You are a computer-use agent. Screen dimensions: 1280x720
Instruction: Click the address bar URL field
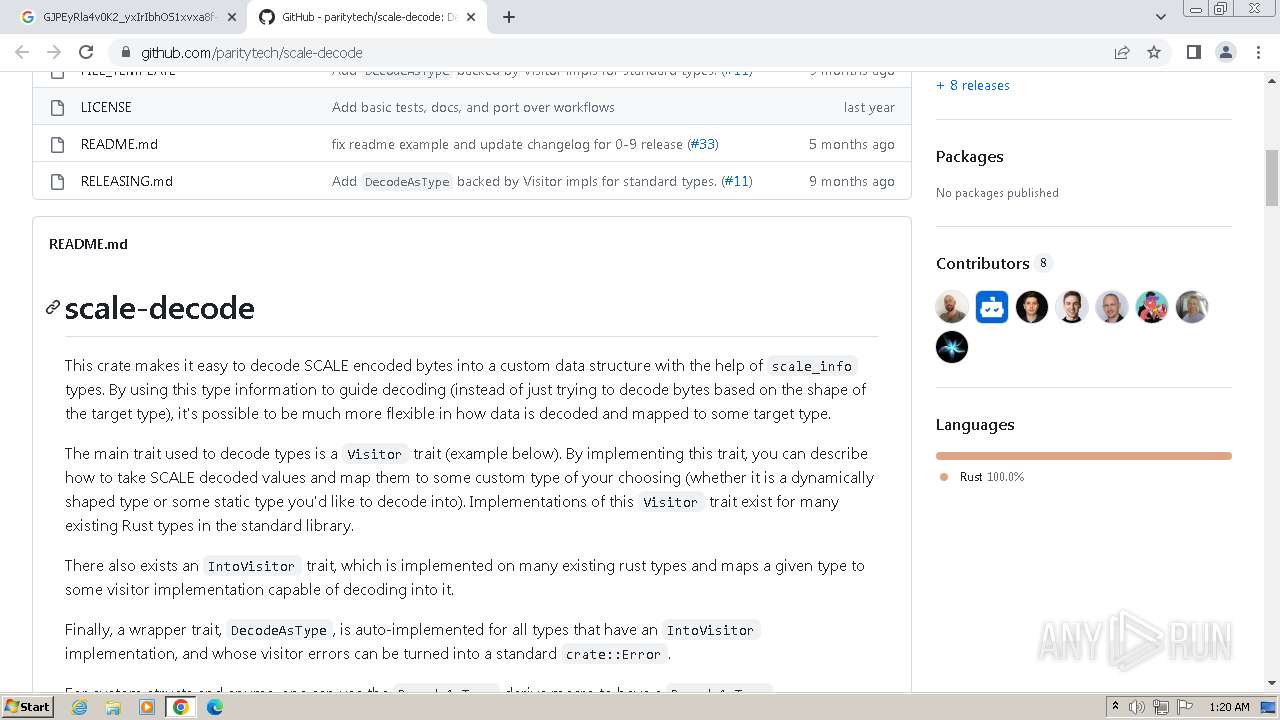620,52
